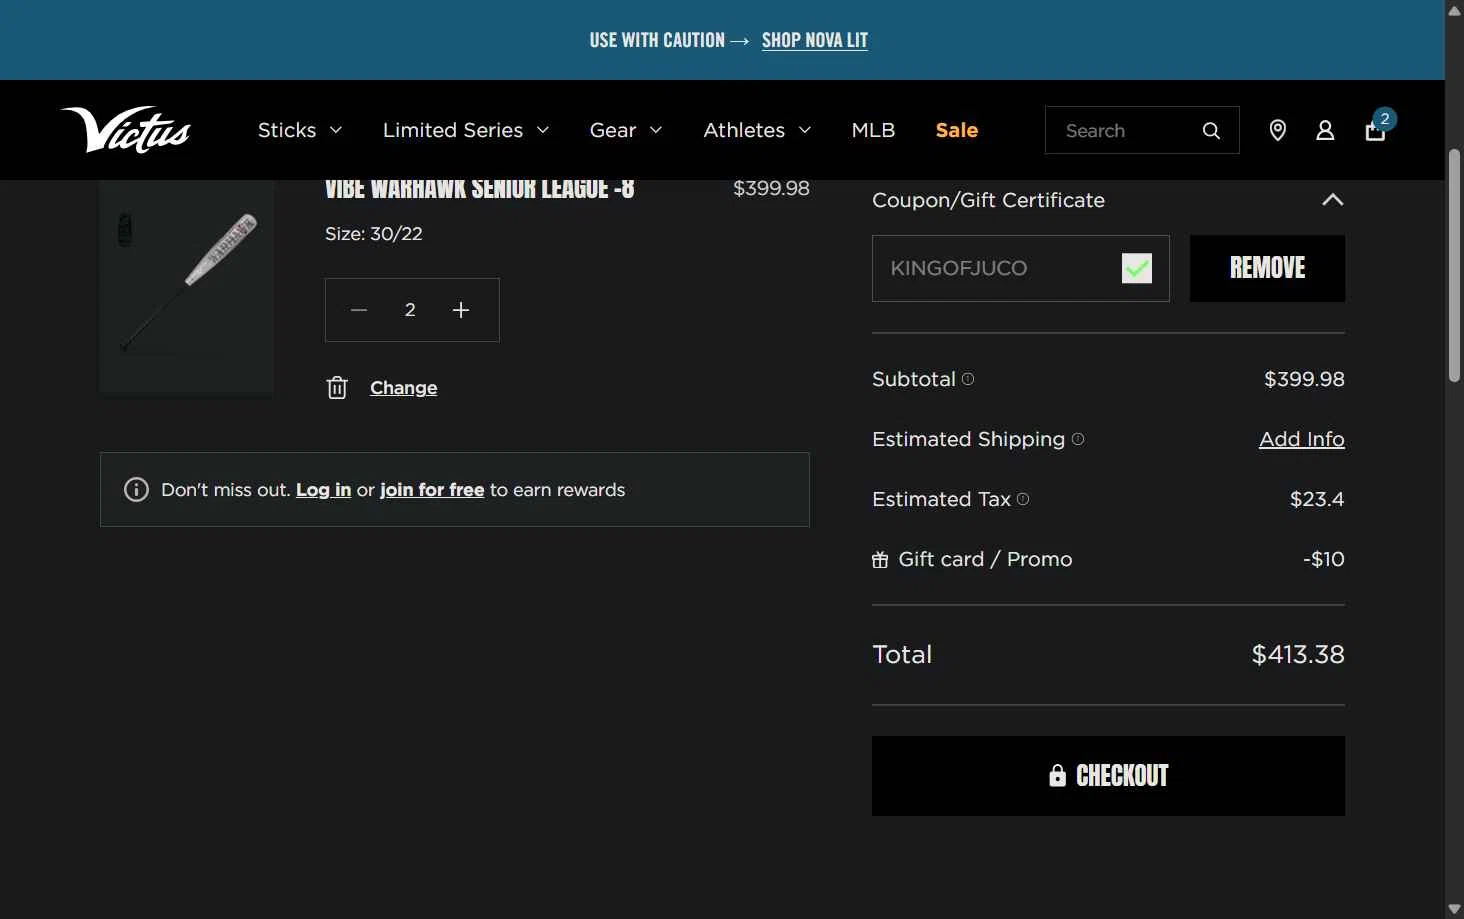Image resolution: width=1464 pixels, height=919 pixels.
Task: Click the Size: 30/22 text
Action: coord(374,234)
